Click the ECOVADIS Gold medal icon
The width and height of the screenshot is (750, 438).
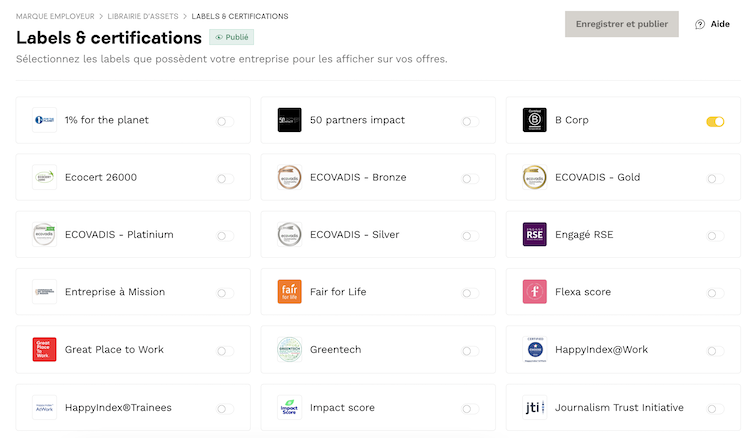(534, 177)
